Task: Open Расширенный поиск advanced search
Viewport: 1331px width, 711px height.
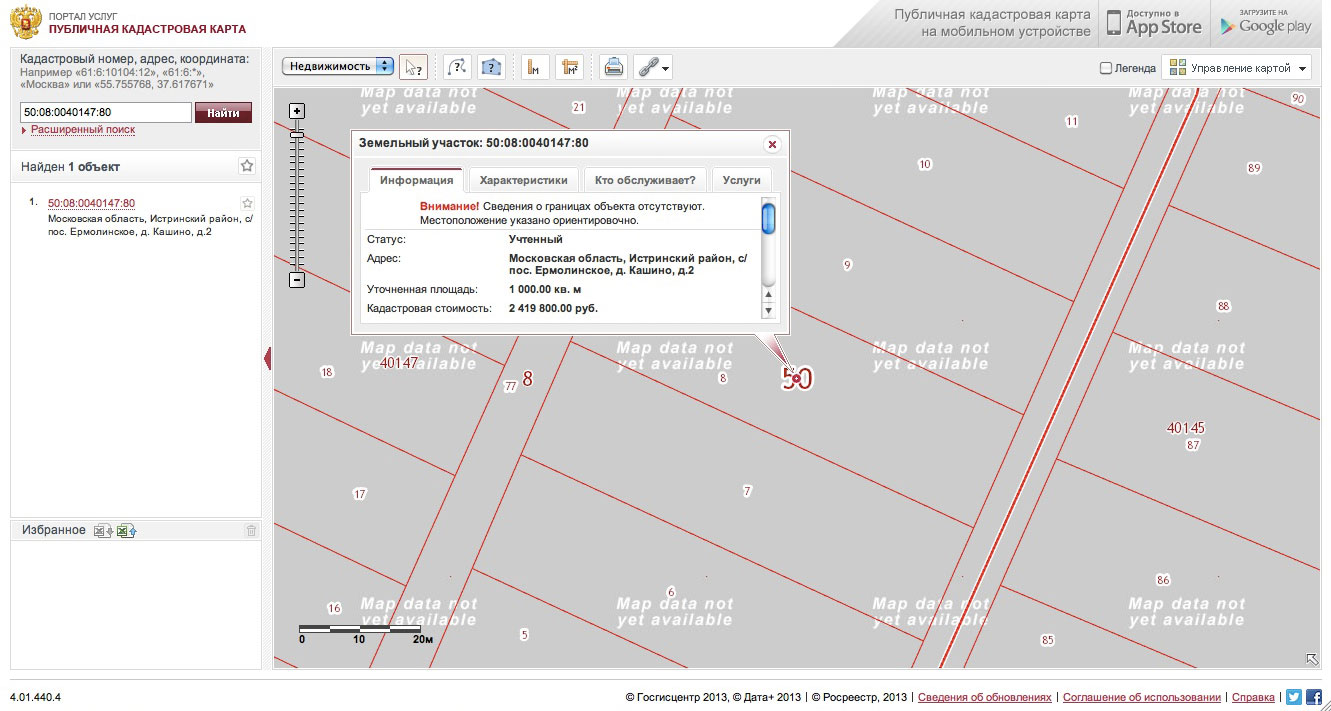Action: coord(83,130)
